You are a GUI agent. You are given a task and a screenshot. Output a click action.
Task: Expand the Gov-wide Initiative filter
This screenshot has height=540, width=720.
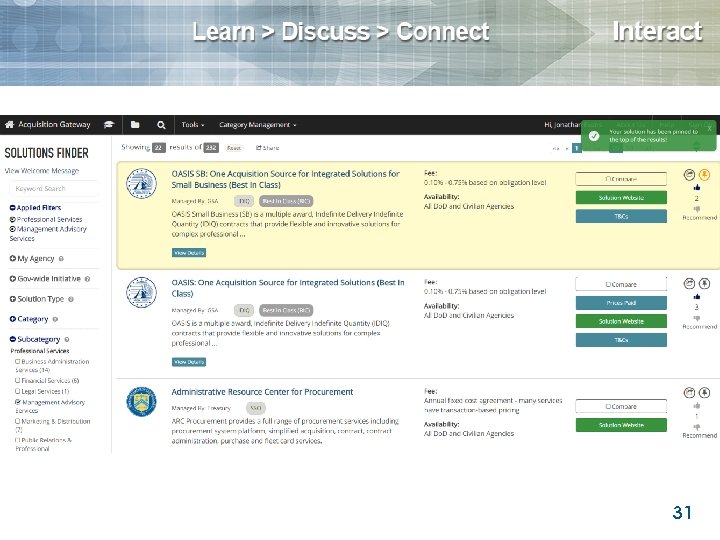12,279
